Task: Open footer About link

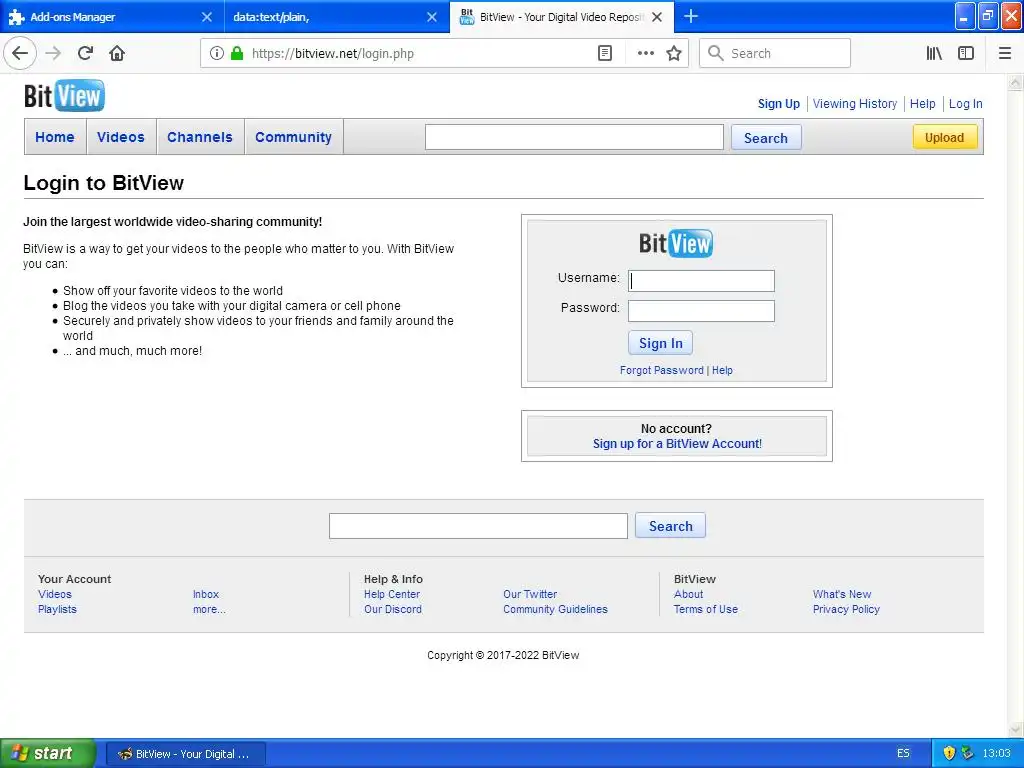Action: pos(688,594)
